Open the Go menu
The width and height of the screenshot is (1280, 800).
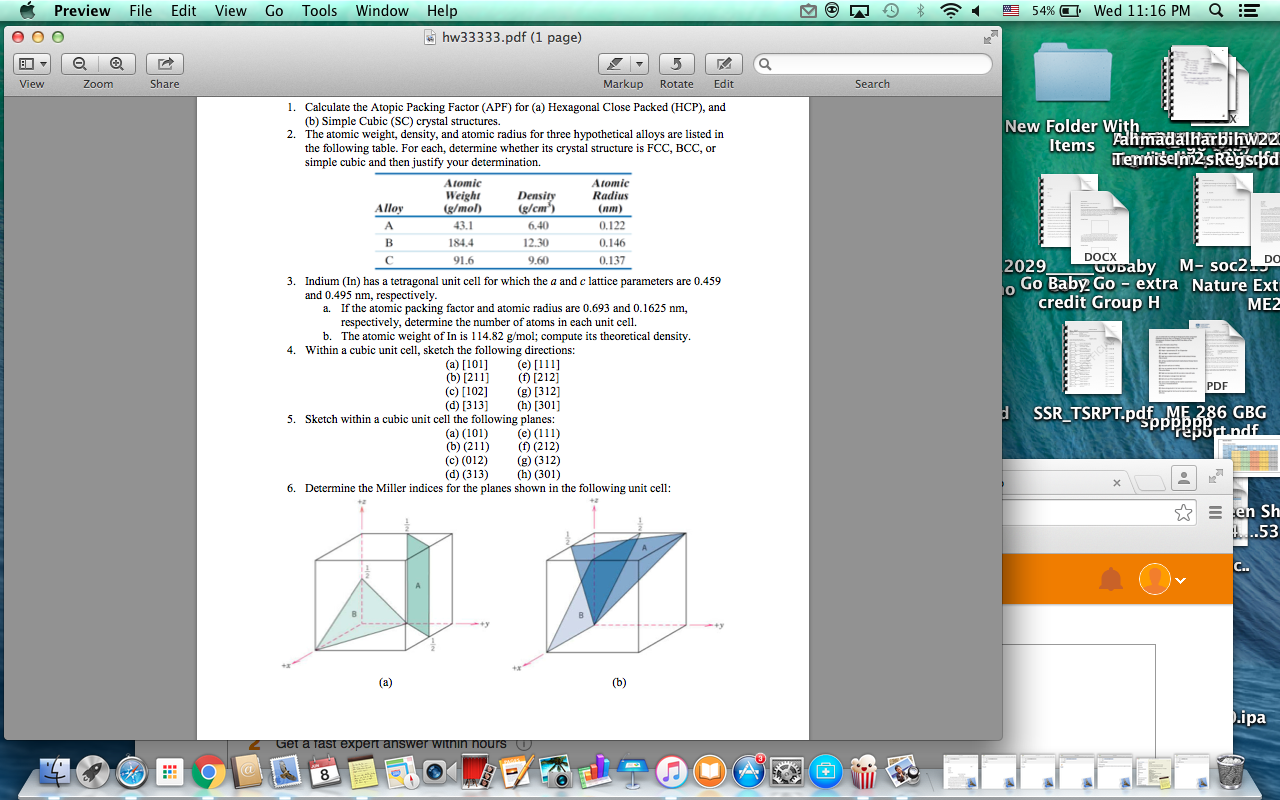(x=274, y=11)
